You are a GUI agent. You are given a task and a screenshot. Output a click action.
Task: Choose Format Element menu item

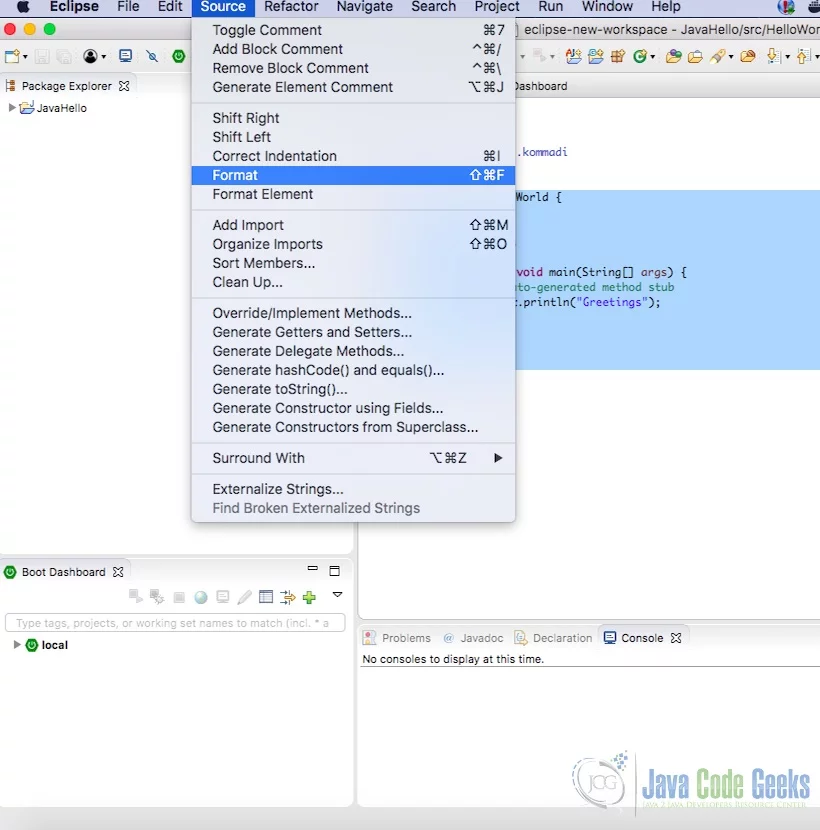click(x=353, y=194)
